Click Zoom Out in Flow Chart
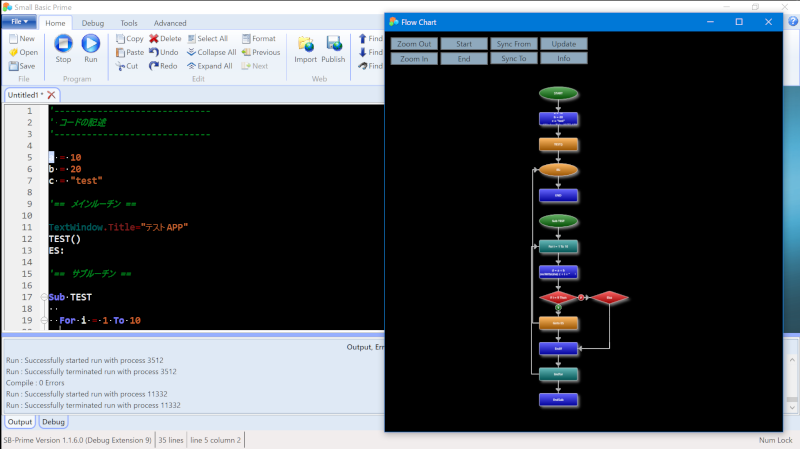 pyautogui.click(x=414, y=44)
